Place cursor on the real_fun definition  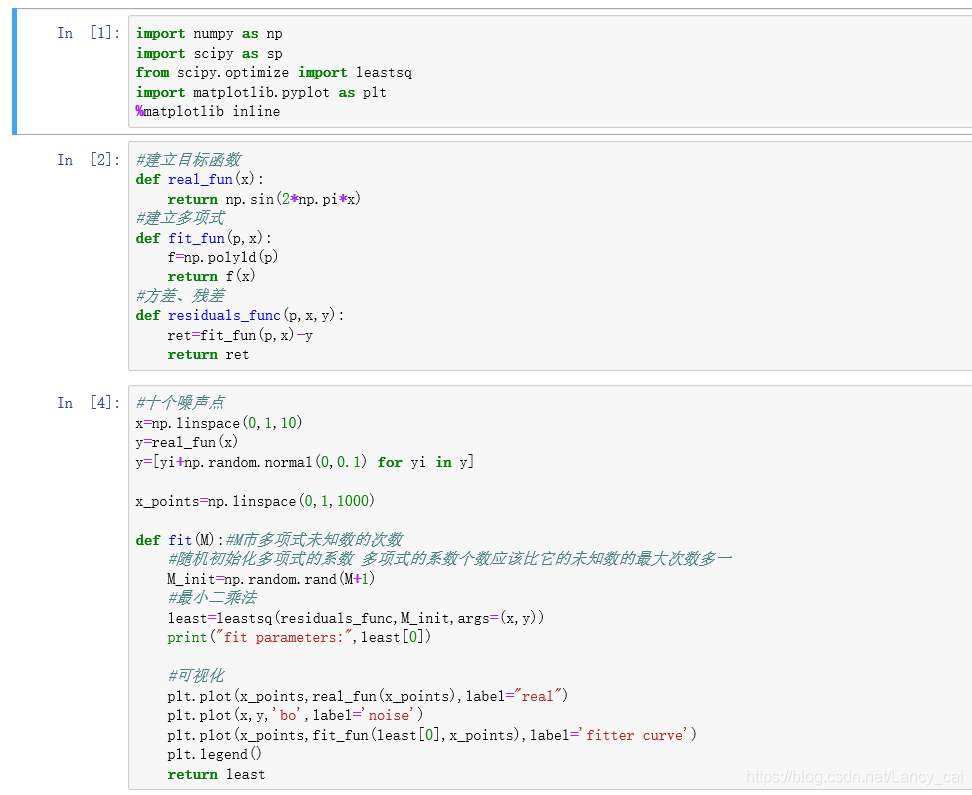click(200, 179)
